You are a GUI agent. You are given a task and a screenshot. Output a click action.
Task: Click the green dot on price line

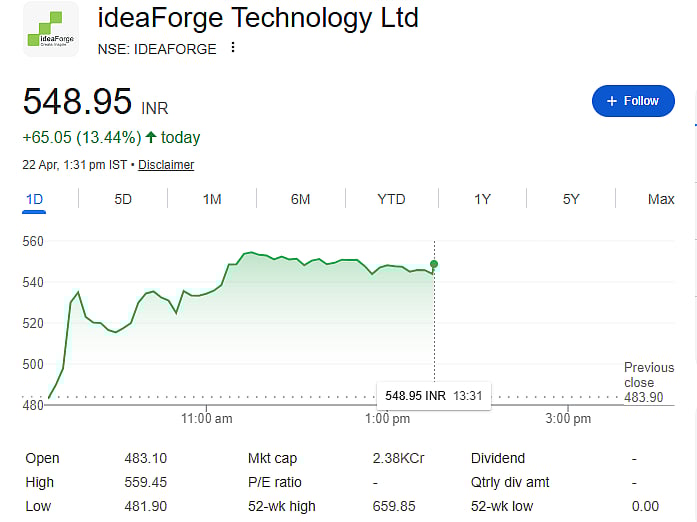(433, 264)
